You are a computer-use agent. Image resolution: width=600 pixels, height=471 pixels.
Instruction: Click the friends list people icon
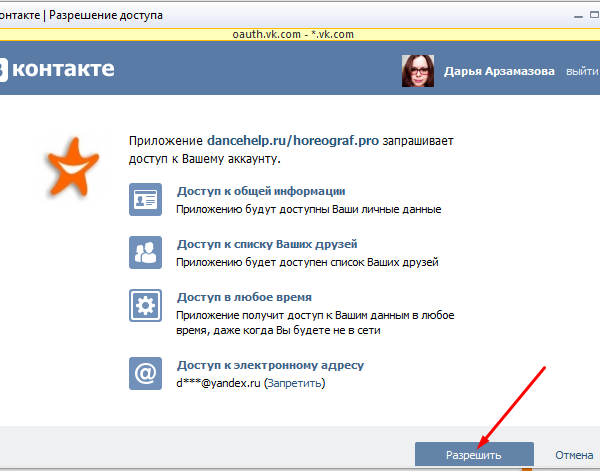pyautogui.click(x=145, y=252)
